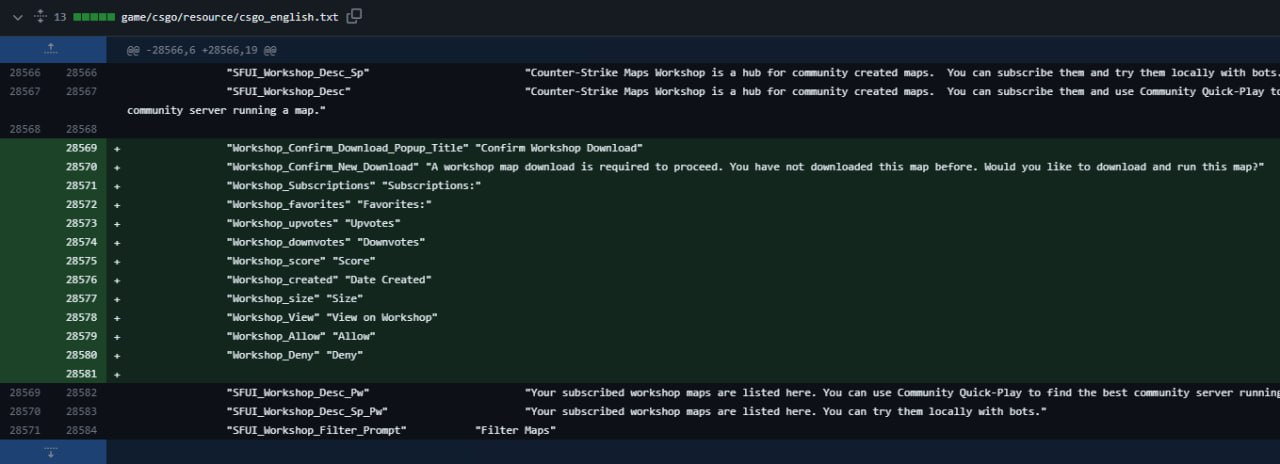Copy the csgo_english.txt file path
Viewport: 1280px width, 464px height.
[x=354, y=16]
